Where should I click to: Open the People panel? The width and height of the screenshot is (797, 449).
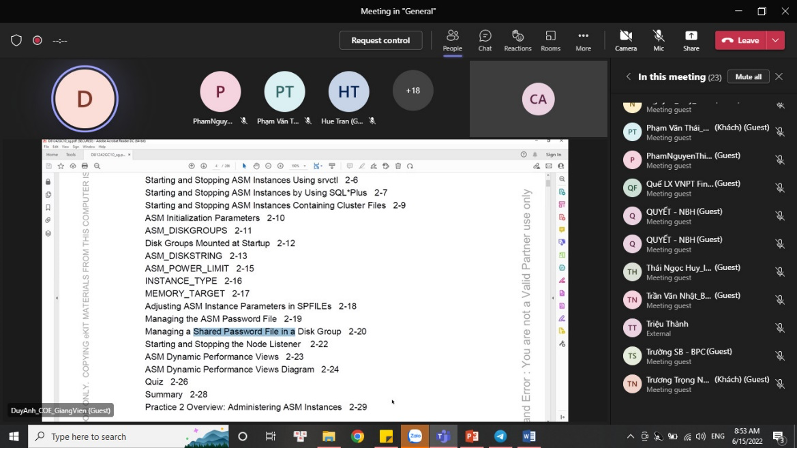452,40
